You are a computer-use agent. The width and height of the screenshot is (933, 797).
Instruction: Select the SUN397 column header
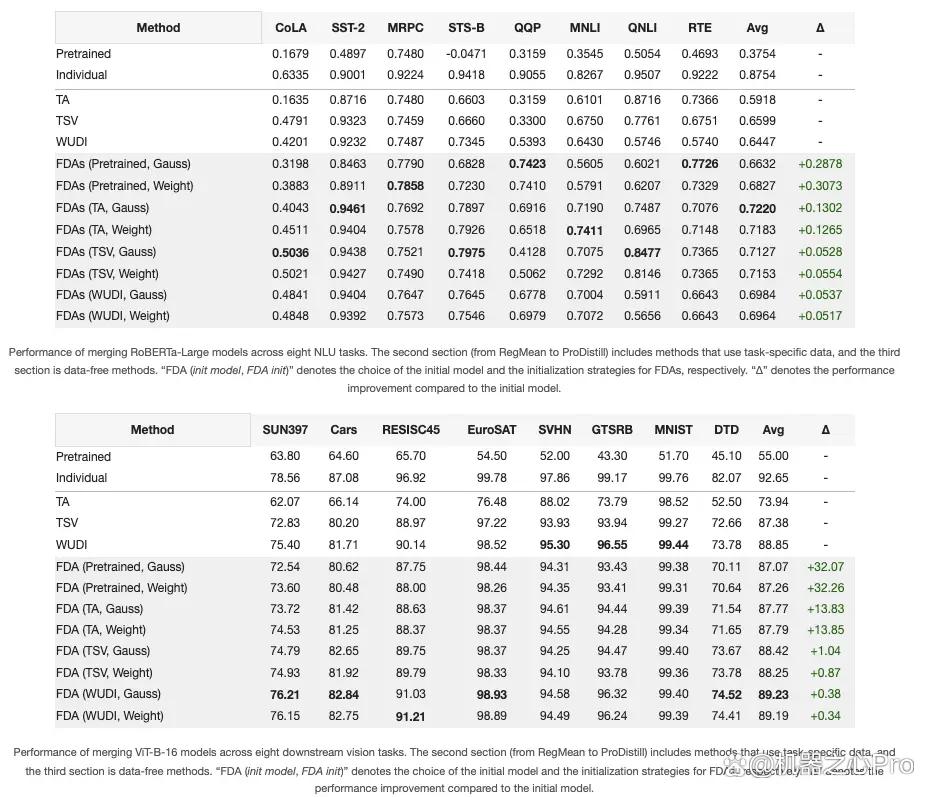285,430
